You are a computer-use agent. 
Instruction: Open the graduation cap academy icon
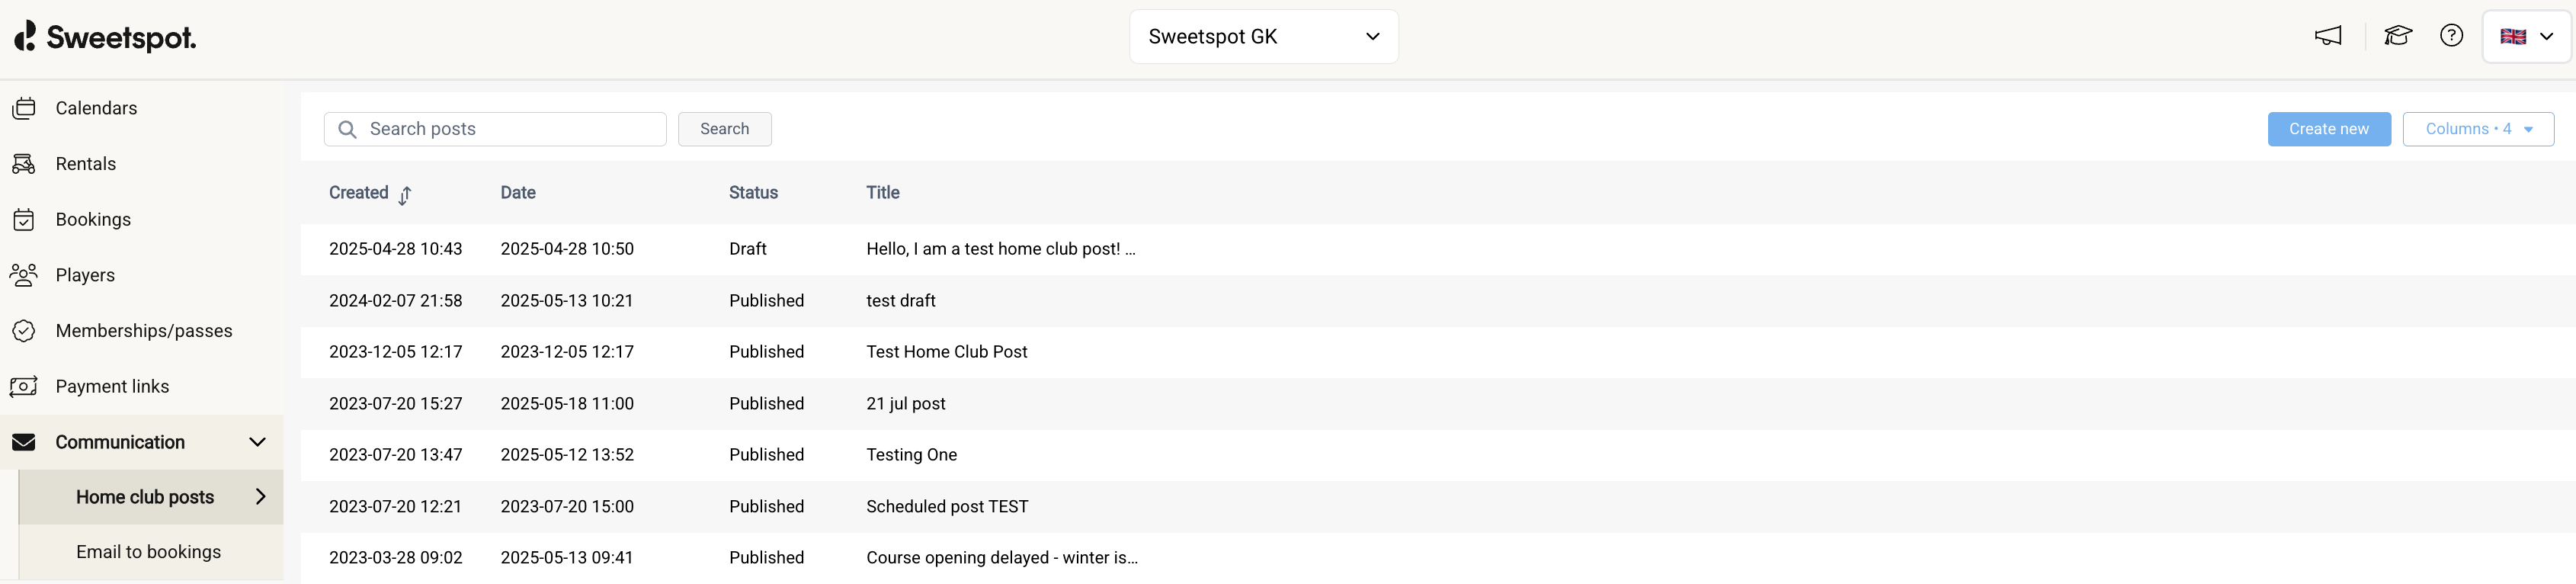pyautogui.click(x=2397, y=36)
